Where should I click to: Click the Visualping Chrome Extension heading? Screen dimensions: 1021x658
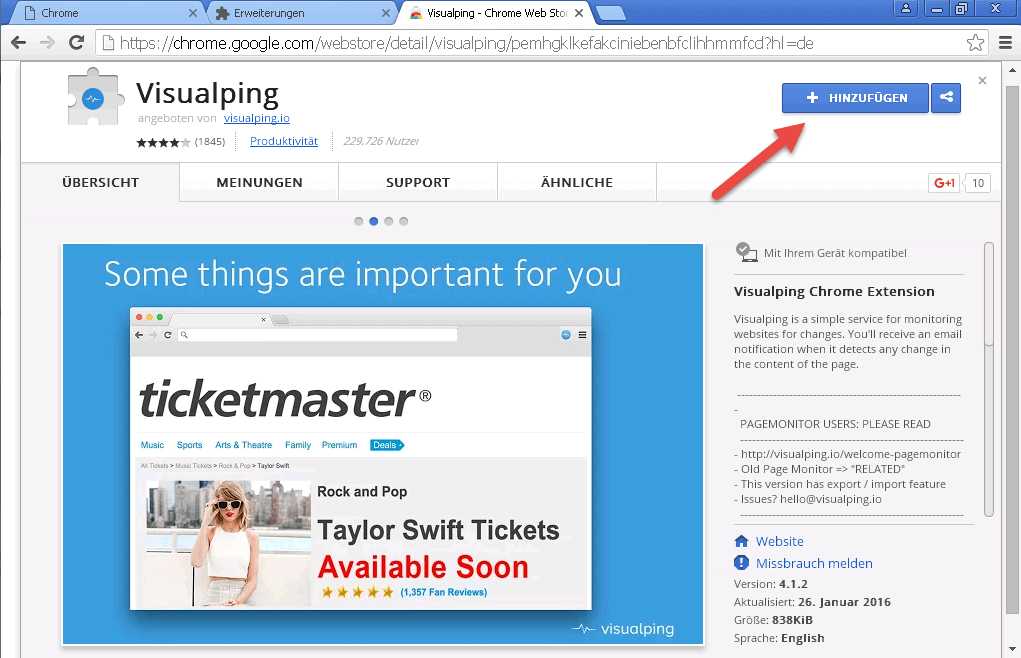tap(834, 292)
